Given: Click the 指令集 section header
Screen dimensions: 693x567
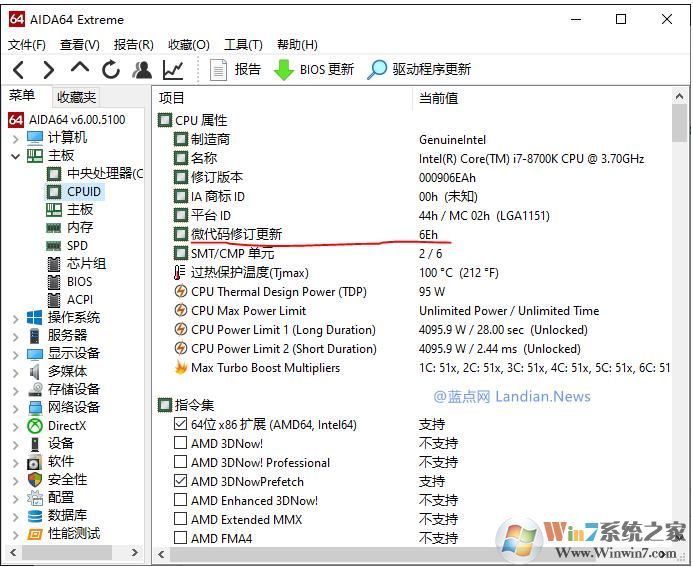Looking at the screenshot, I should click(187, 405).
